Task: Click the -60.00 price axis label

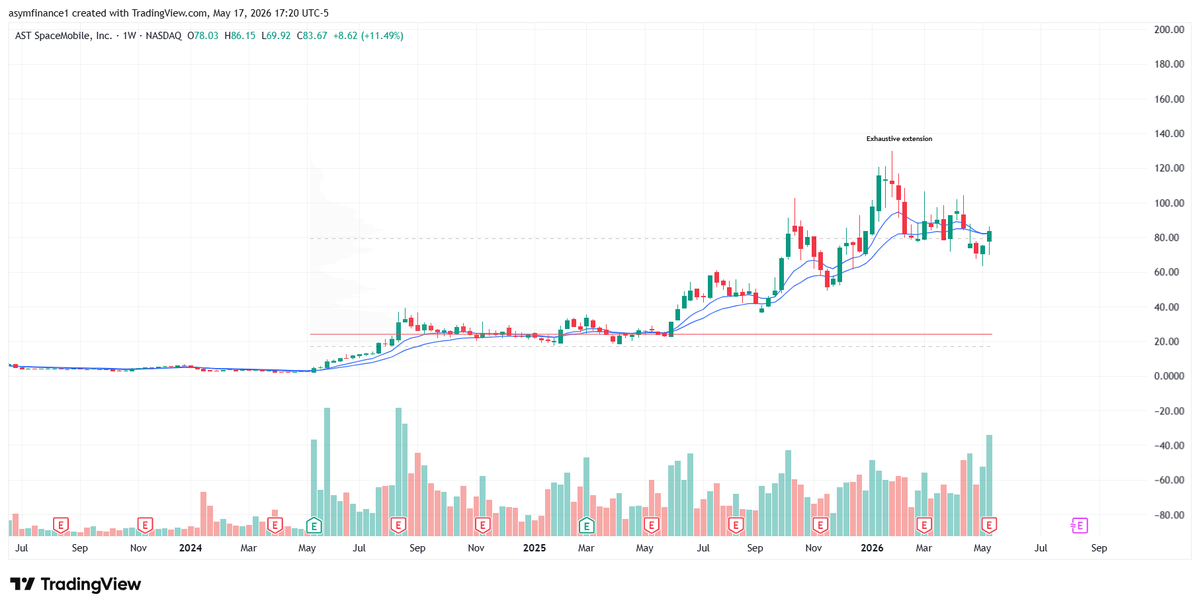Action: point(1168,480)
